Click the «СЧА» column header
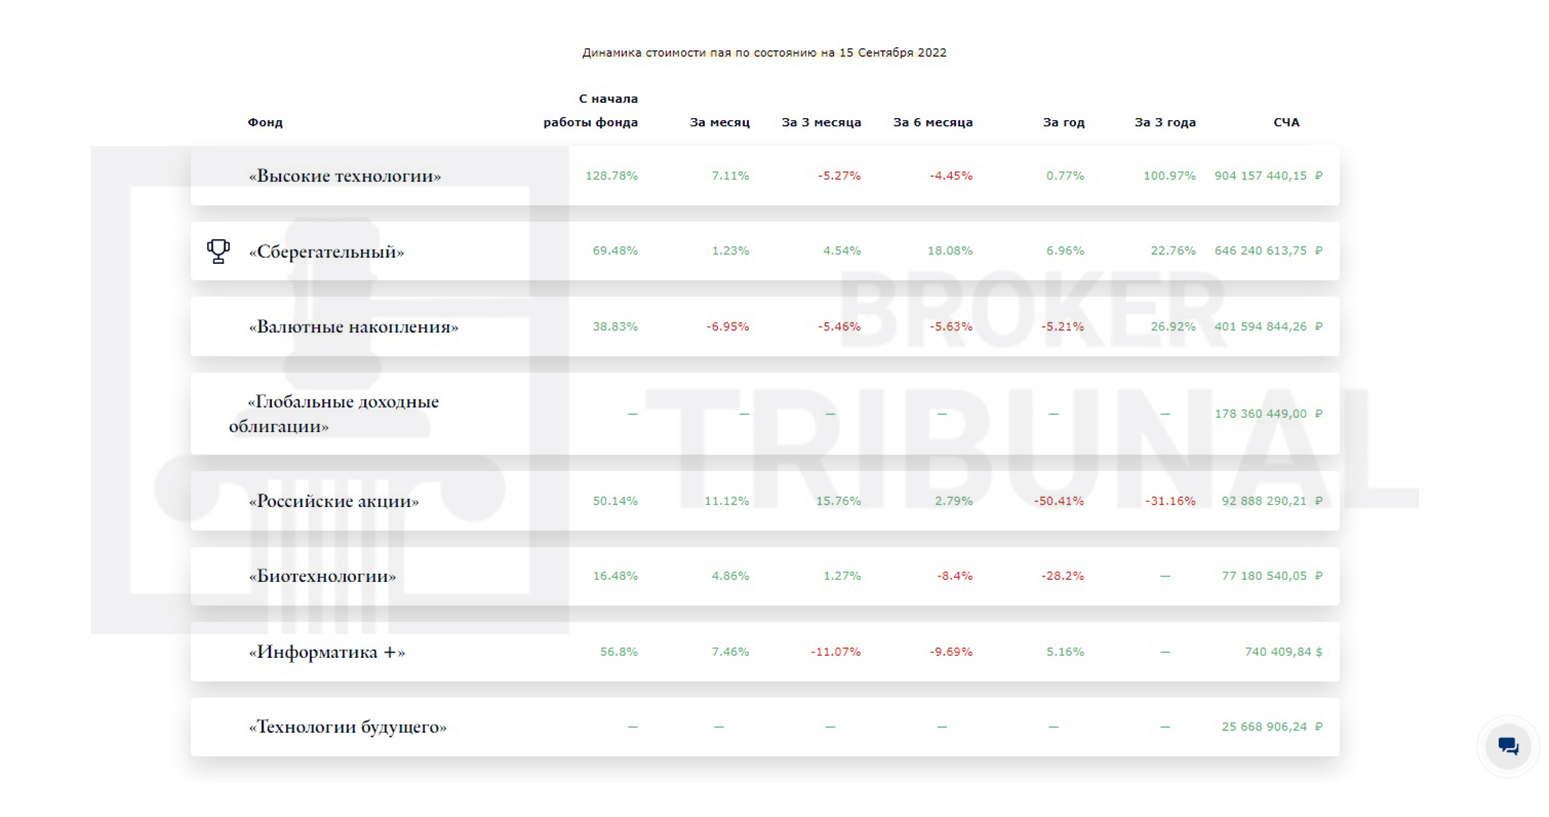 tap(1286, 122)
